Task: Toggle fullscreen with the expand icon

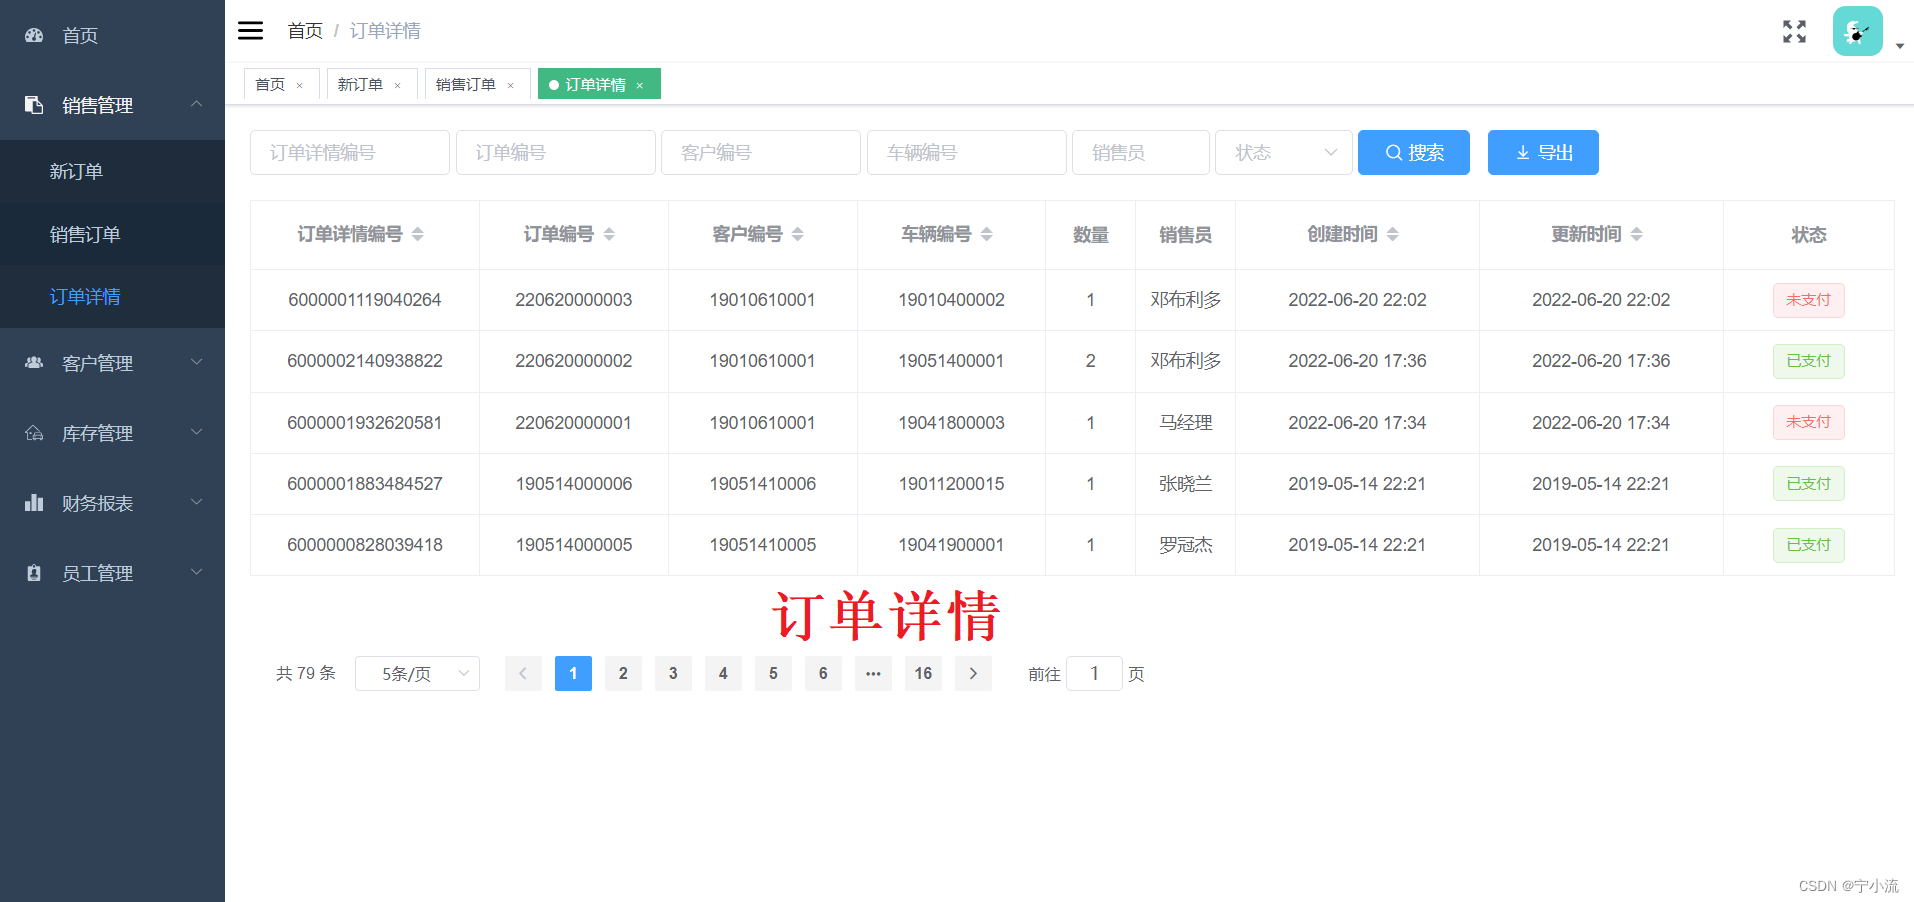Action: point(1794,31)
